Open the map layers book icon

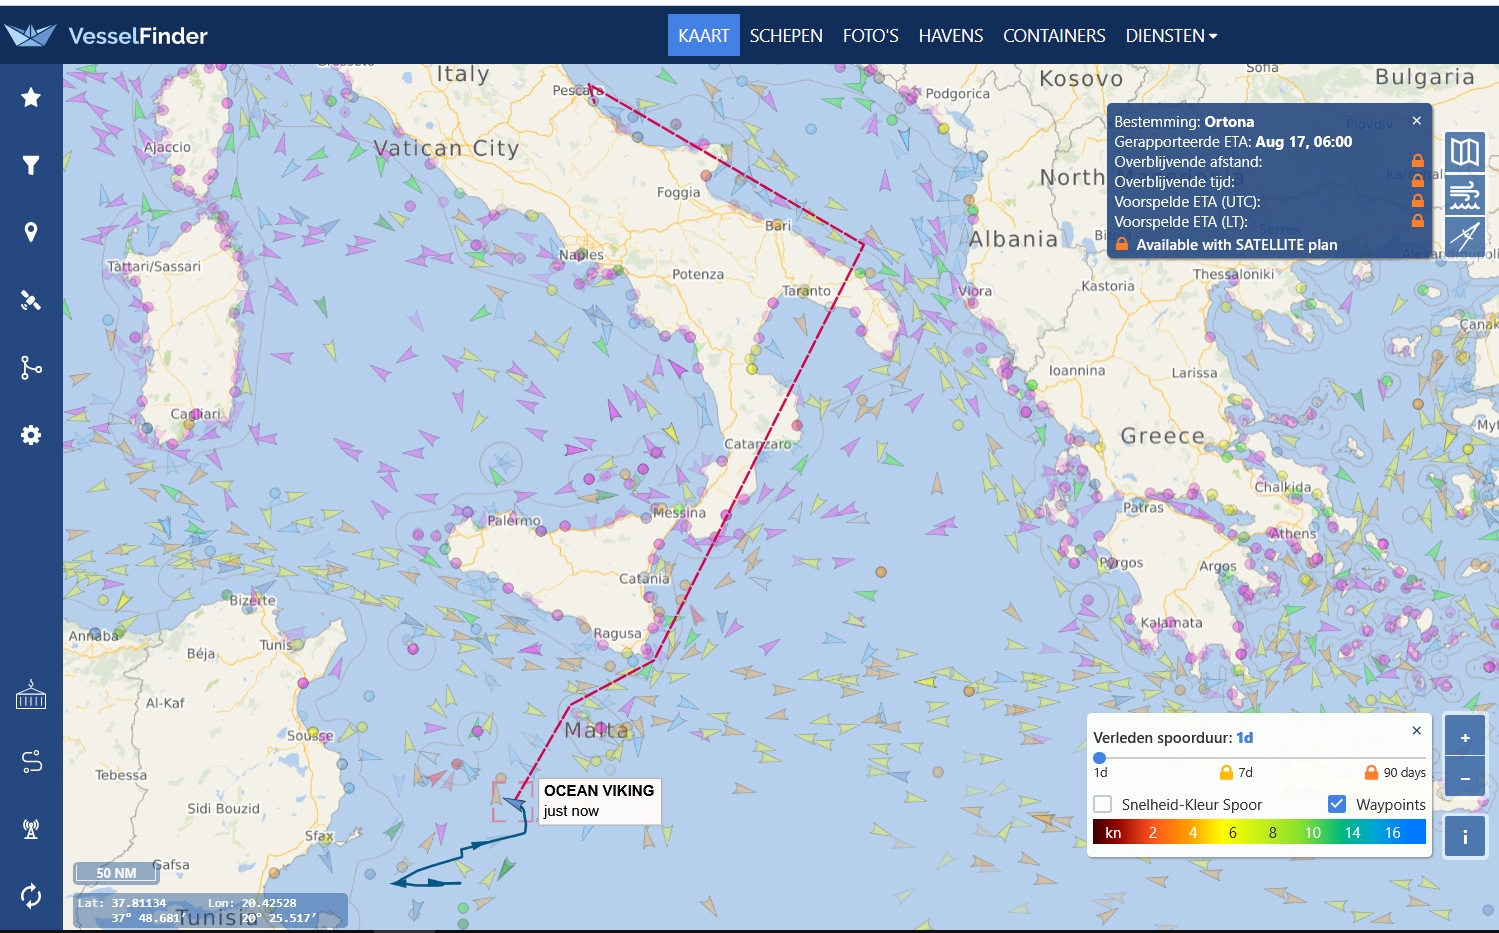pos(1465,152)
